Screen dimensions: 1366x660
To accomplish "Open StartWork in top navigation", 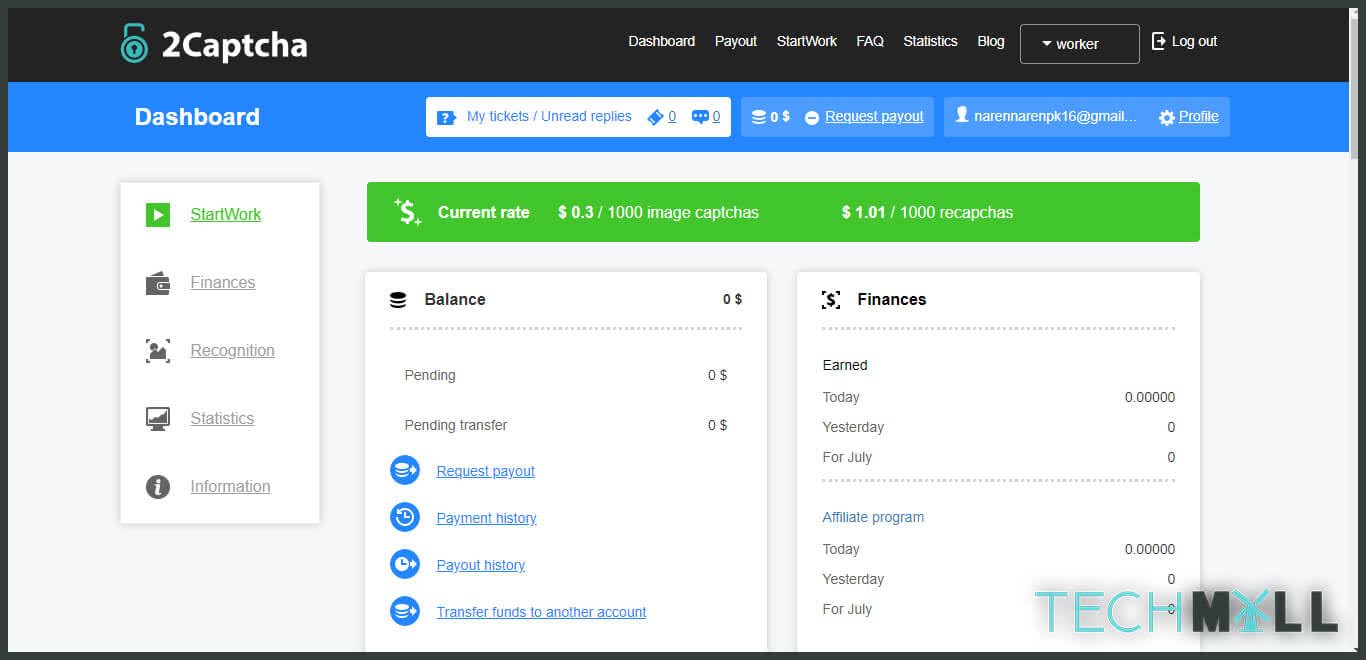I will (807, 41).
